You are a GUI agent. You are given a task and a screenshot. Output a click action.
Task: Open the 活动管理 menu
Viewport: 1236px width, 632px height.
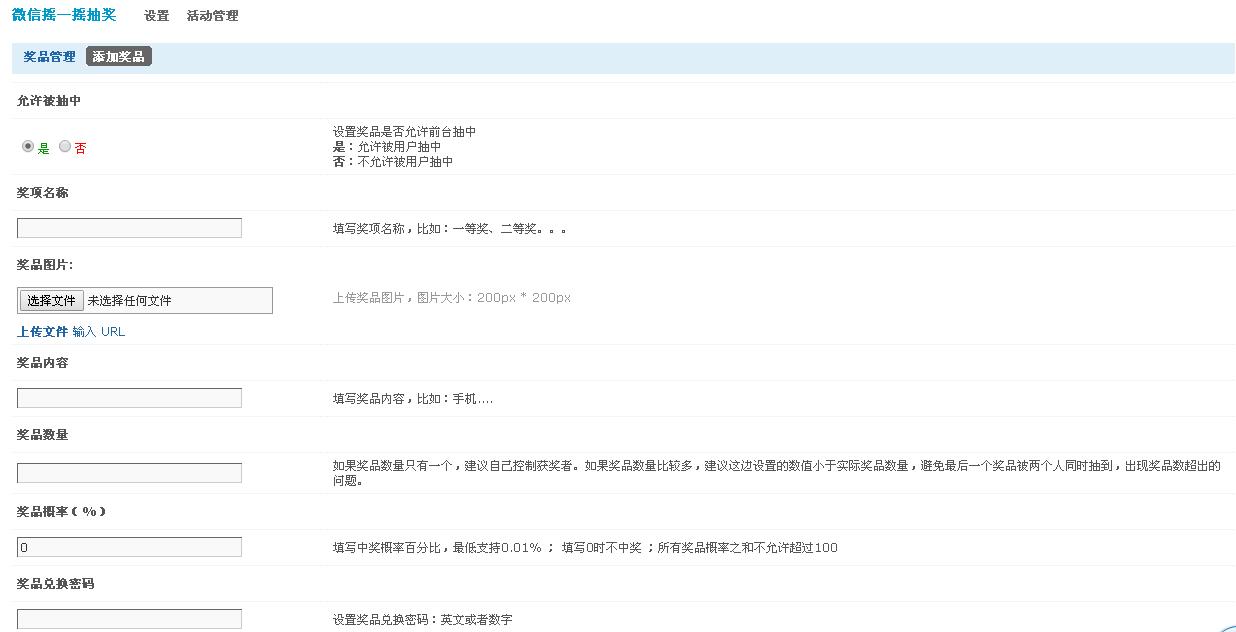point(211,16)
